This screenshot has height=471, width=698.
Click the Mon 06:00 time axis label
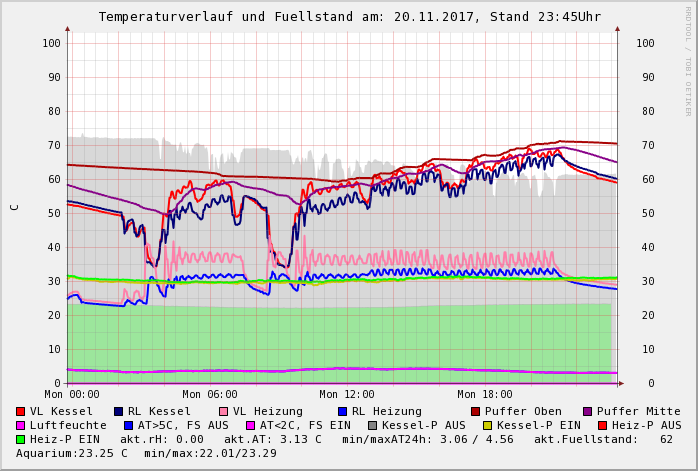pos(210,394)
